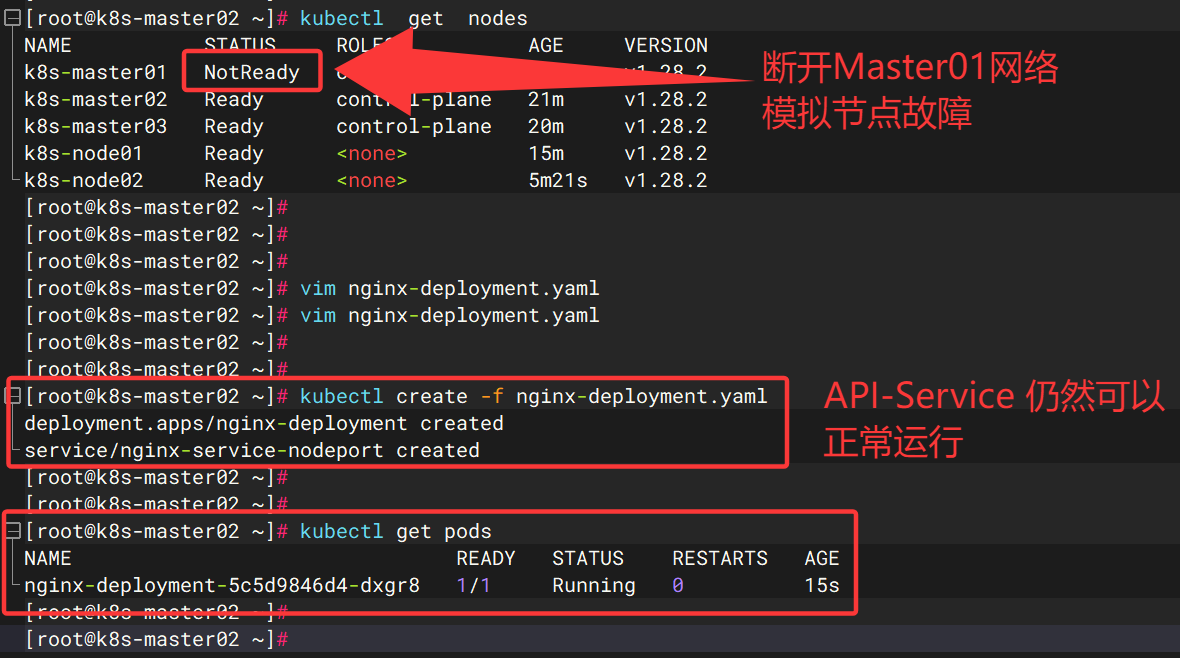The height and width of the screenshot is (658, 1180).
Task: Click the deployment.apps/nginx-deployment created line
Action: coord(263,423)
